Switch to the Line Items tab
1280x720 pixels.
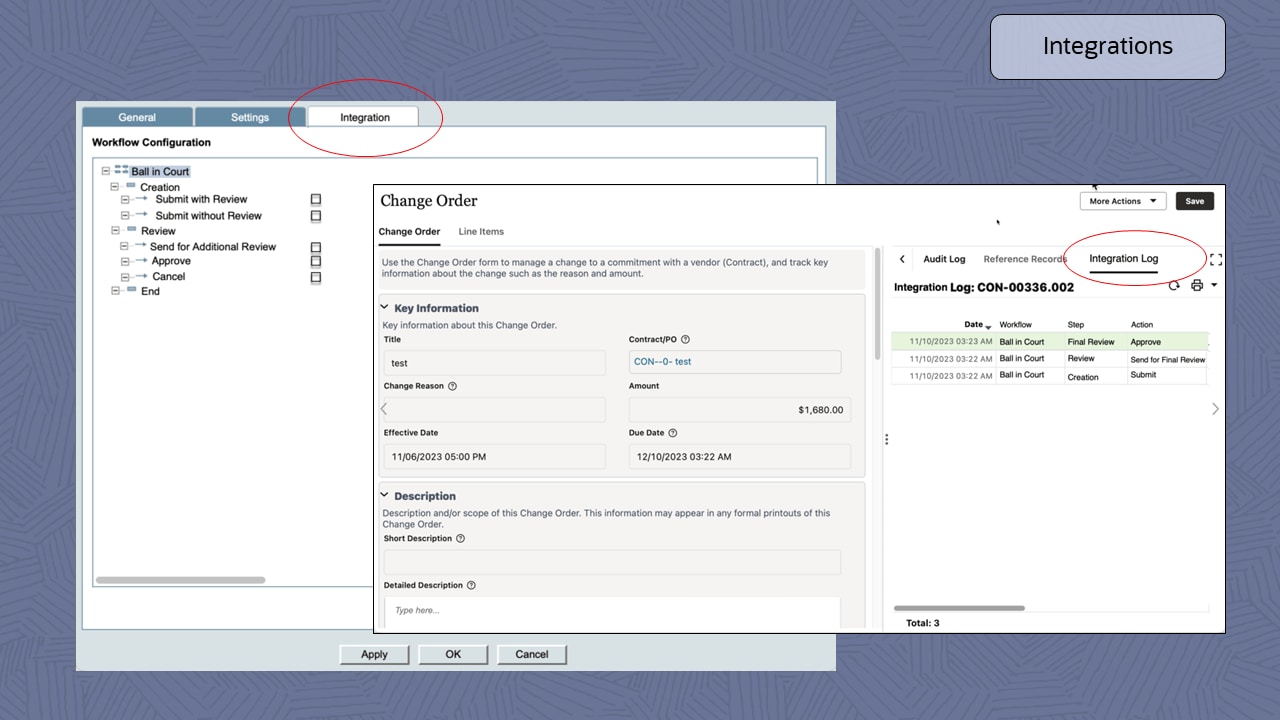(x=481, y=232)
